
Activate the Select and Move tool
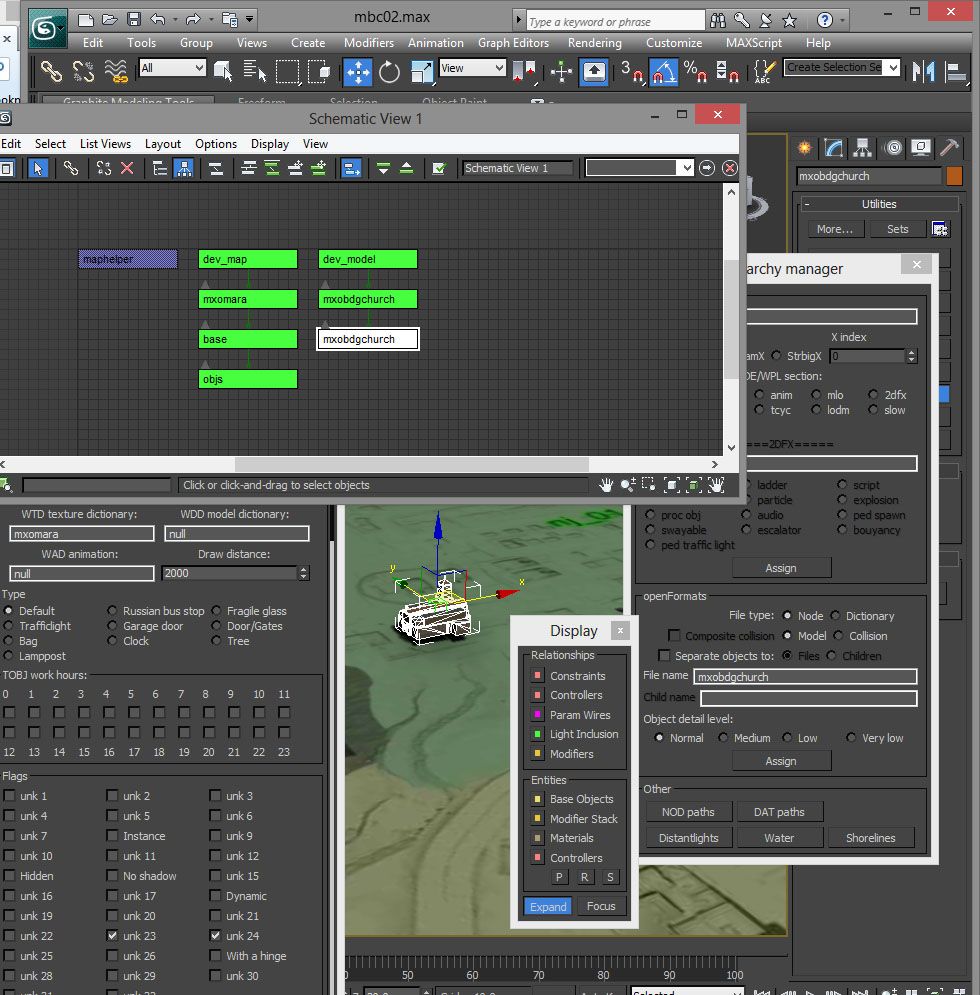click(358, 71)
